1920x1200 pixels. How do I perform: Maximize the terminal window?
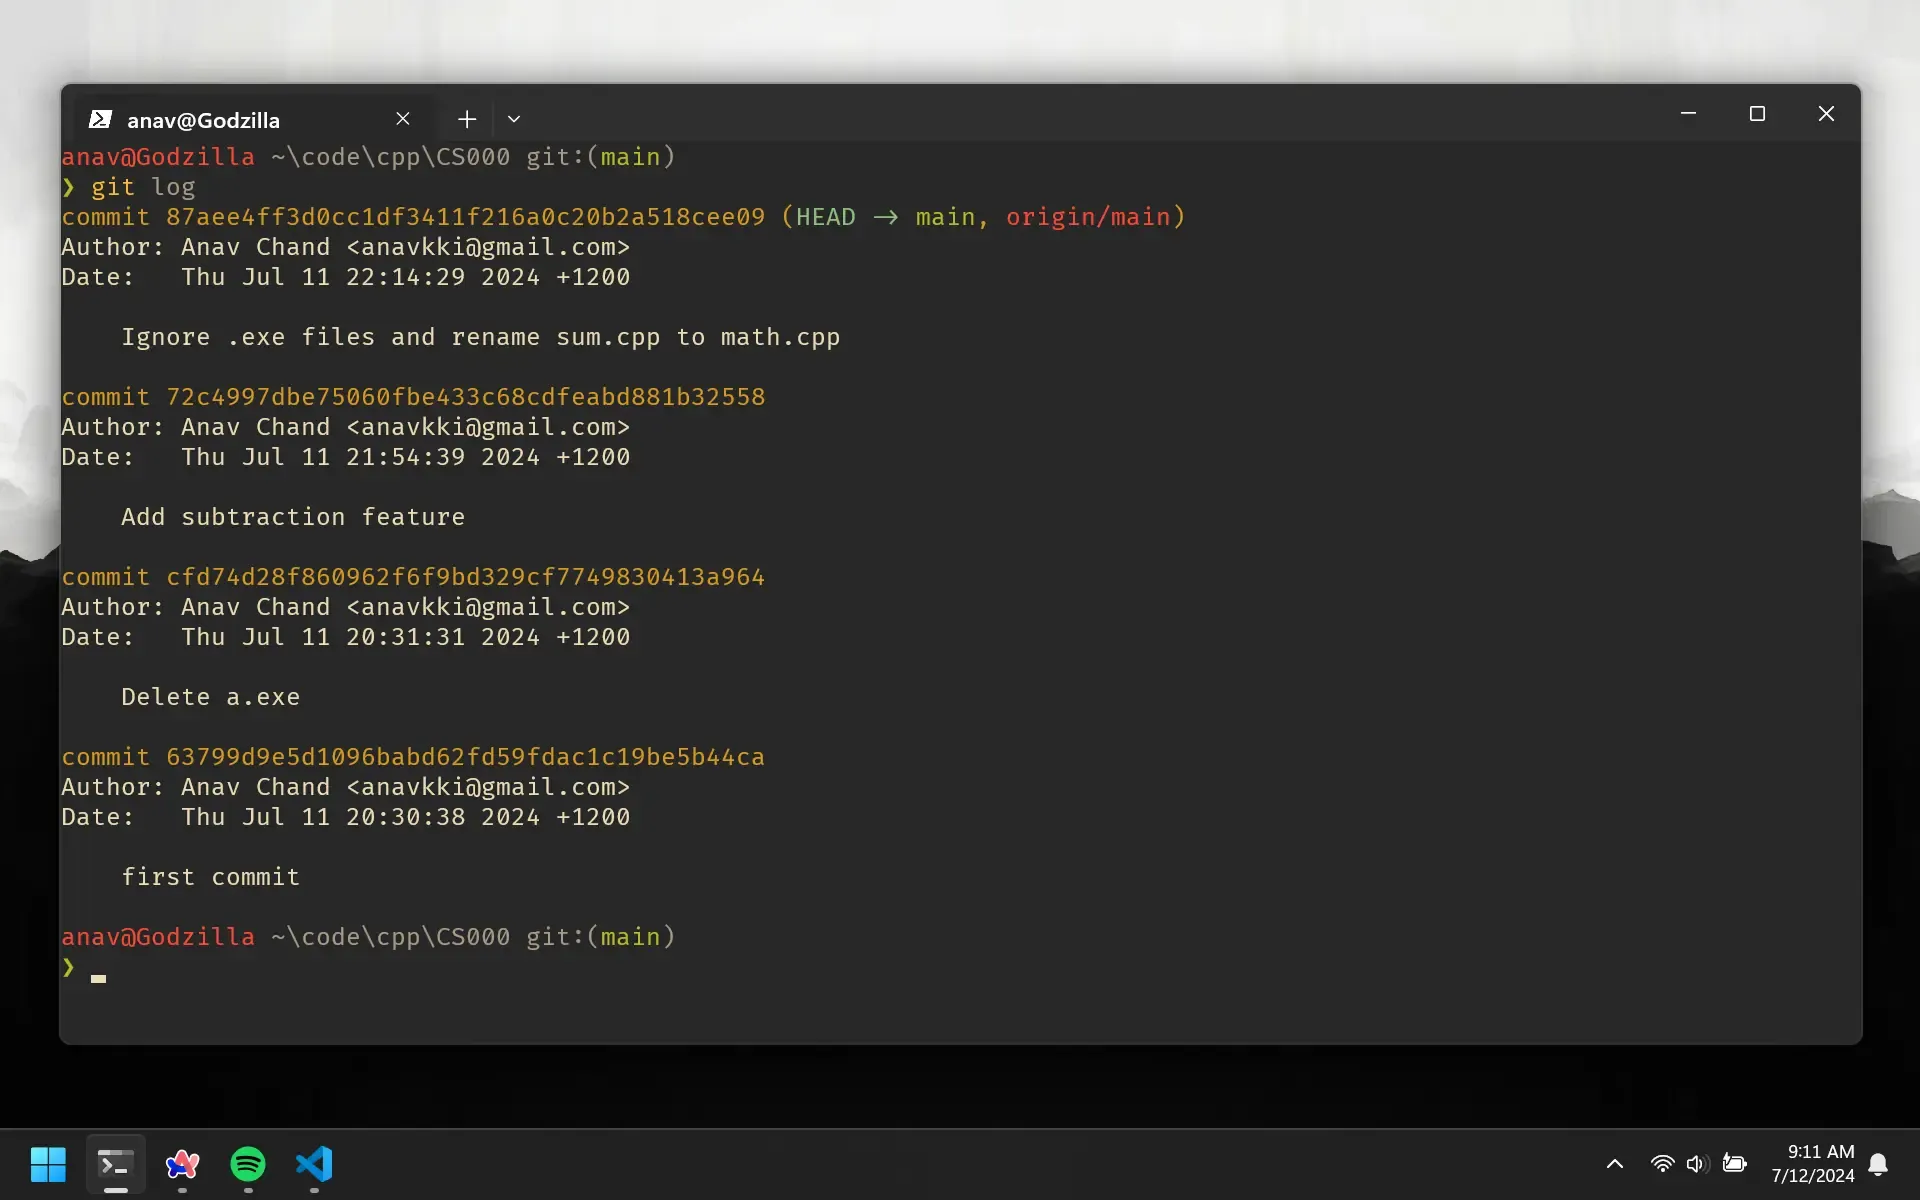click(1757, 114)
